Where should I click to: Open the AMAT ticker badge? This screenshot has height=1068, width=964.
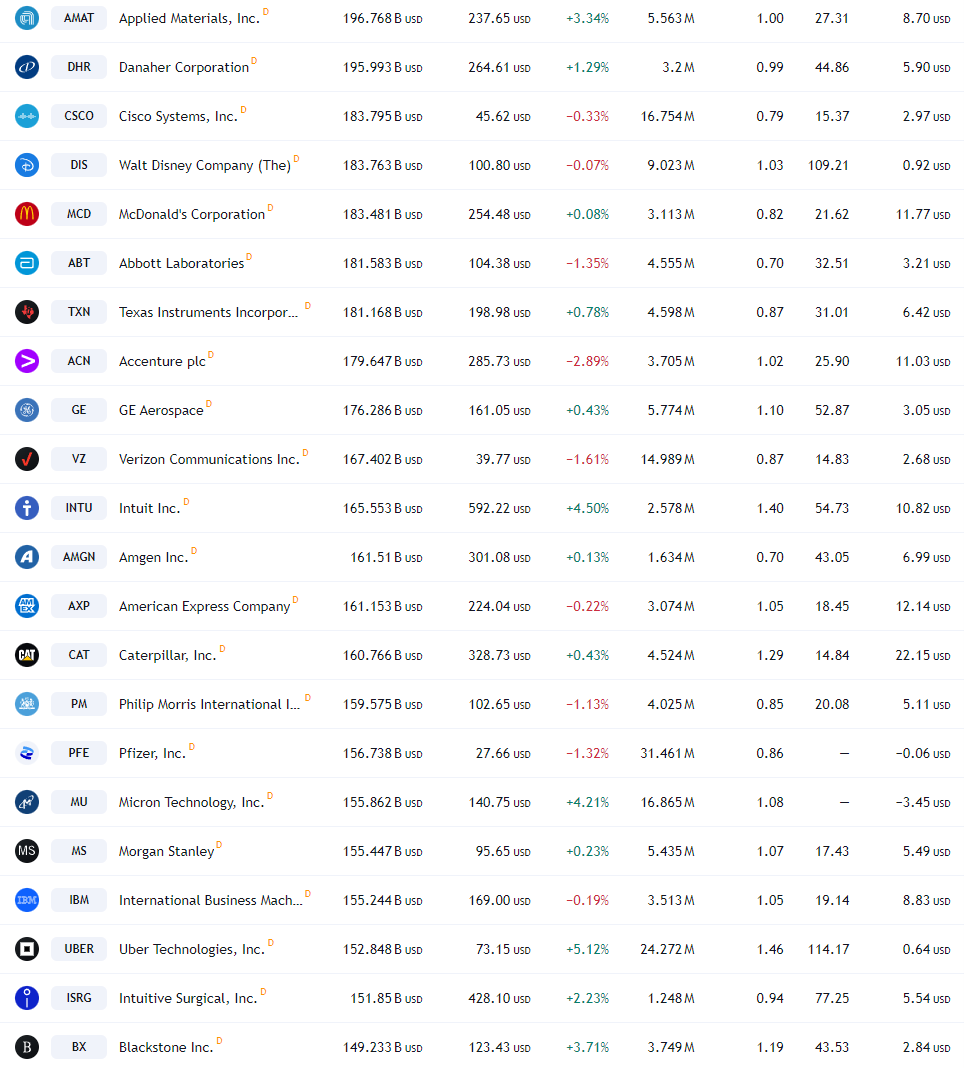[79, 18]
